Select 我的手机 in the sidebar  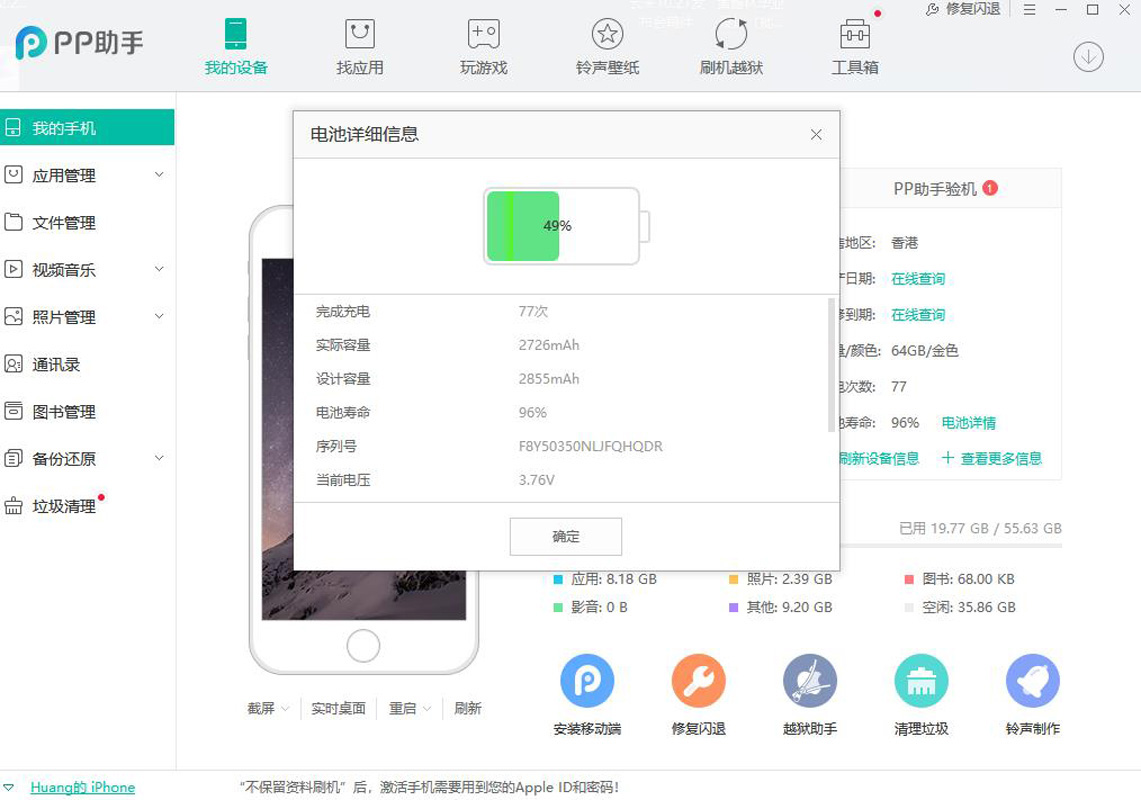[87, 127]
